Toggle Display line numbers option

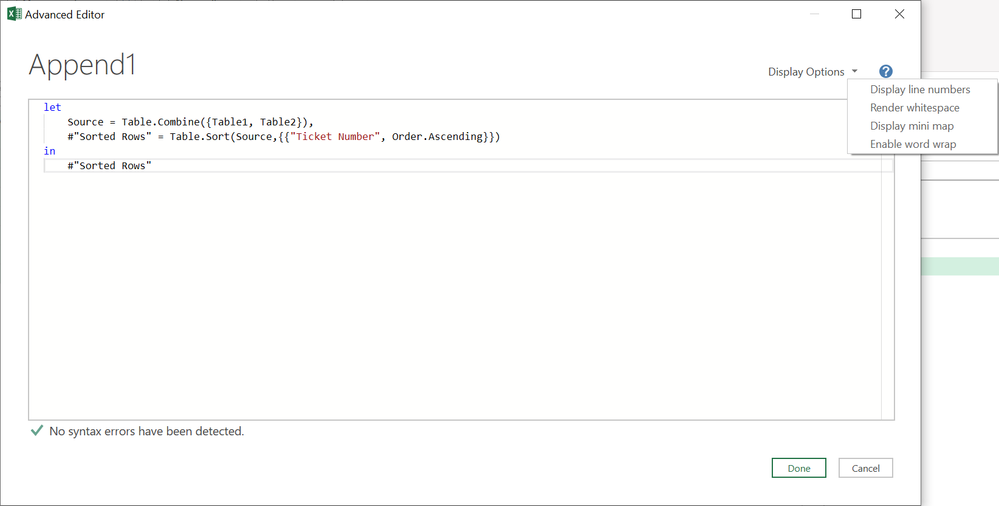click(920, 89)
